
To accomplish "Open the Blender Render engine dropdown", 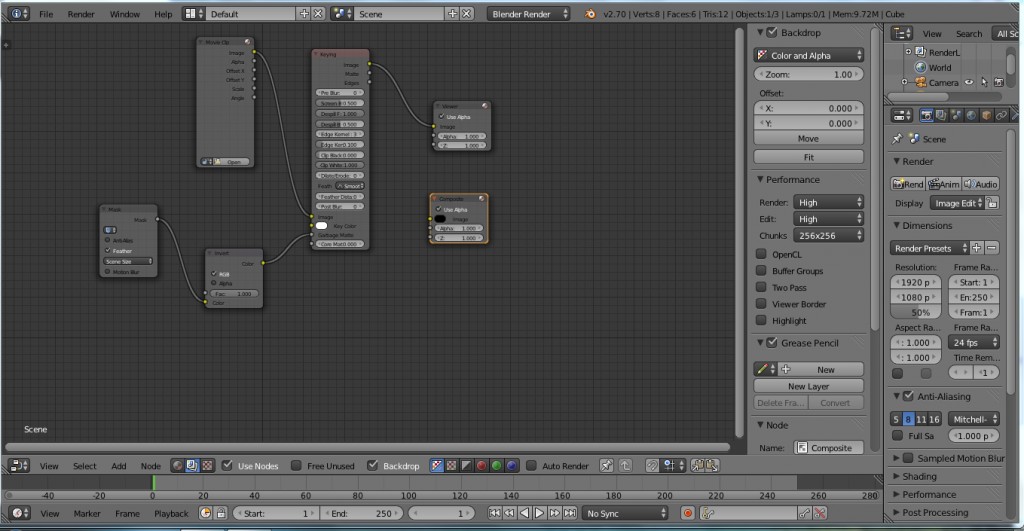I will 528,14.
